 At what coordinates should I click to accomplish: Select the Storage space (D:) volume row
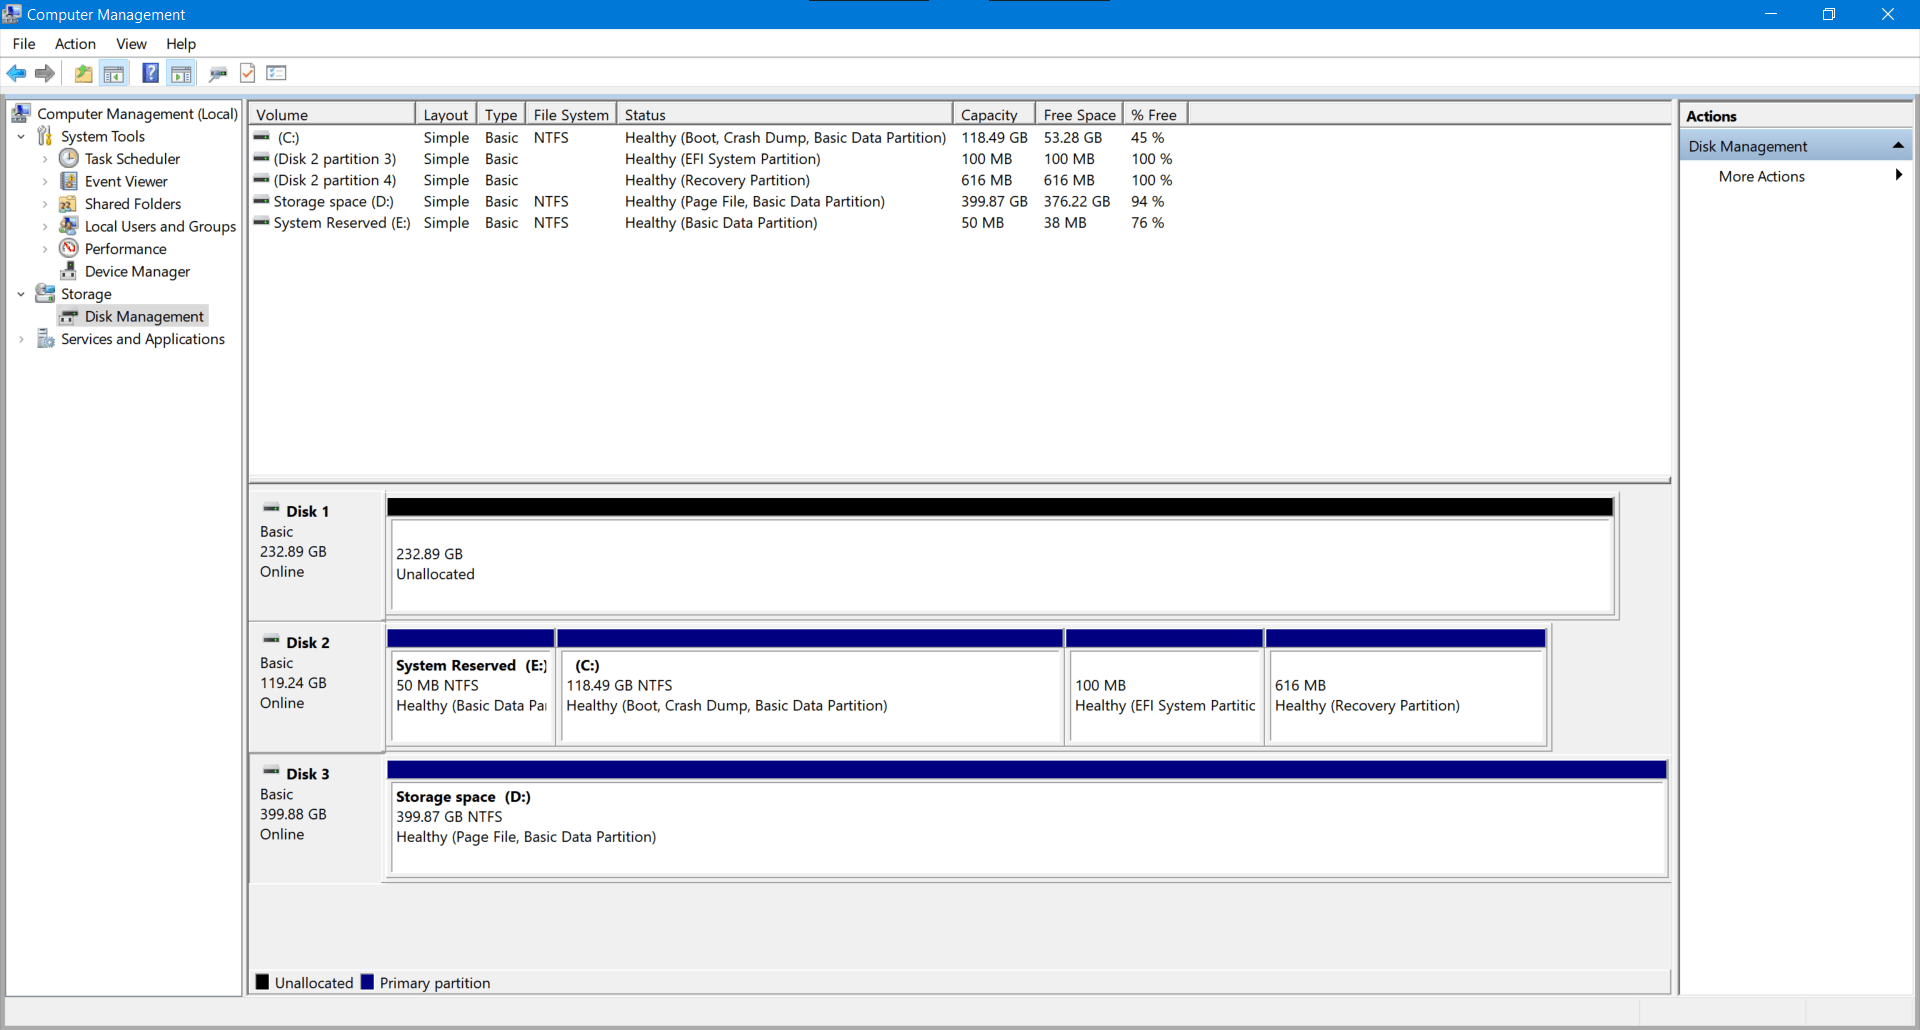333,201
